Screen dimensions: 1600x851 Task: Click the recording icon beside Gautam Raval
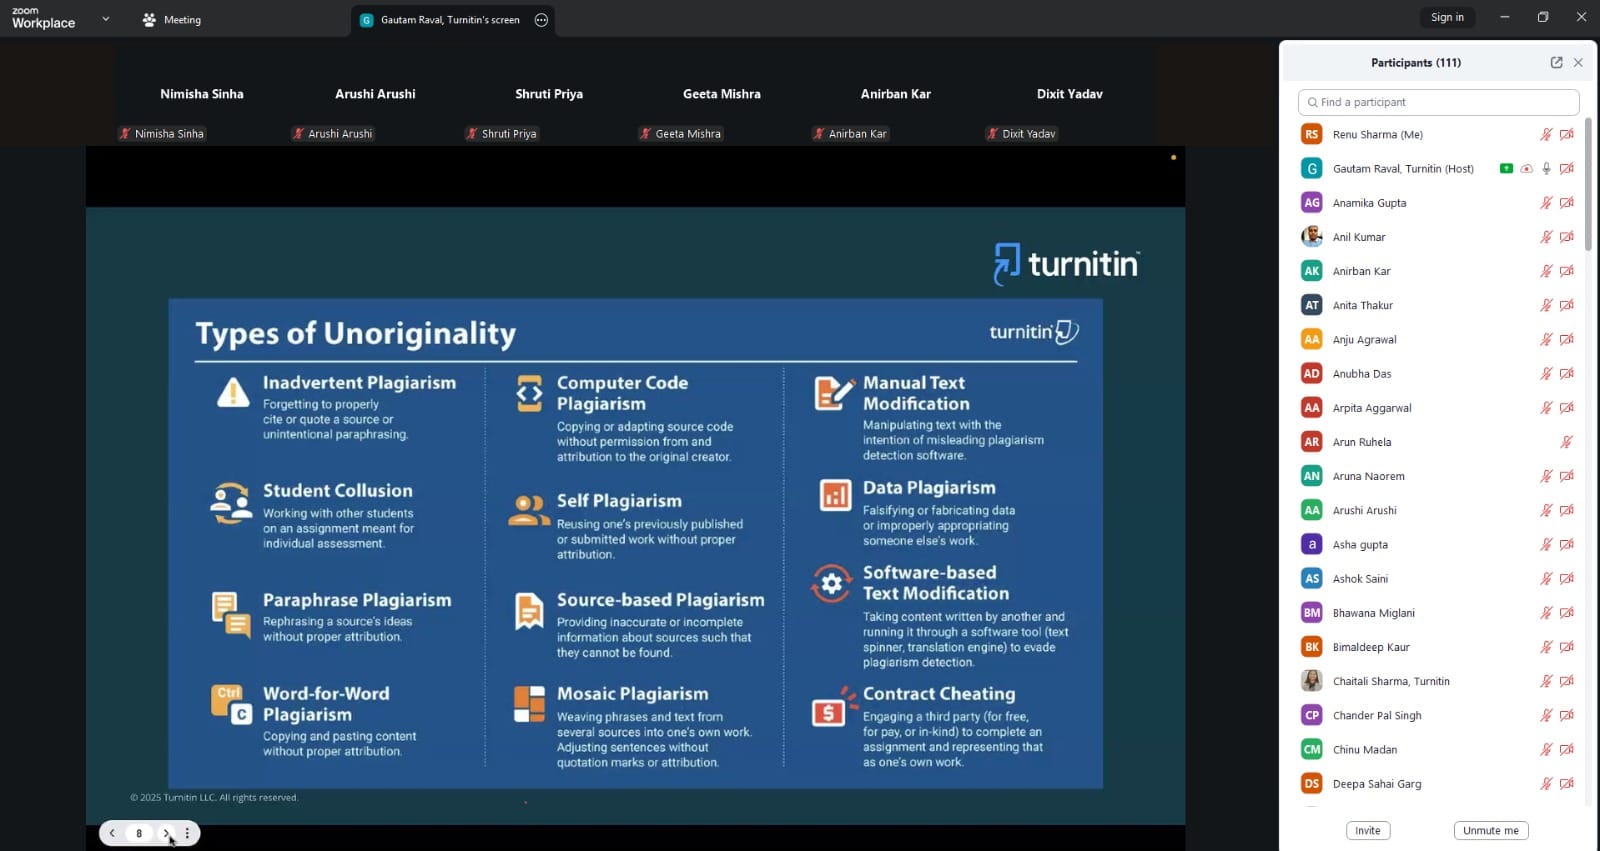pos(1526,169)
